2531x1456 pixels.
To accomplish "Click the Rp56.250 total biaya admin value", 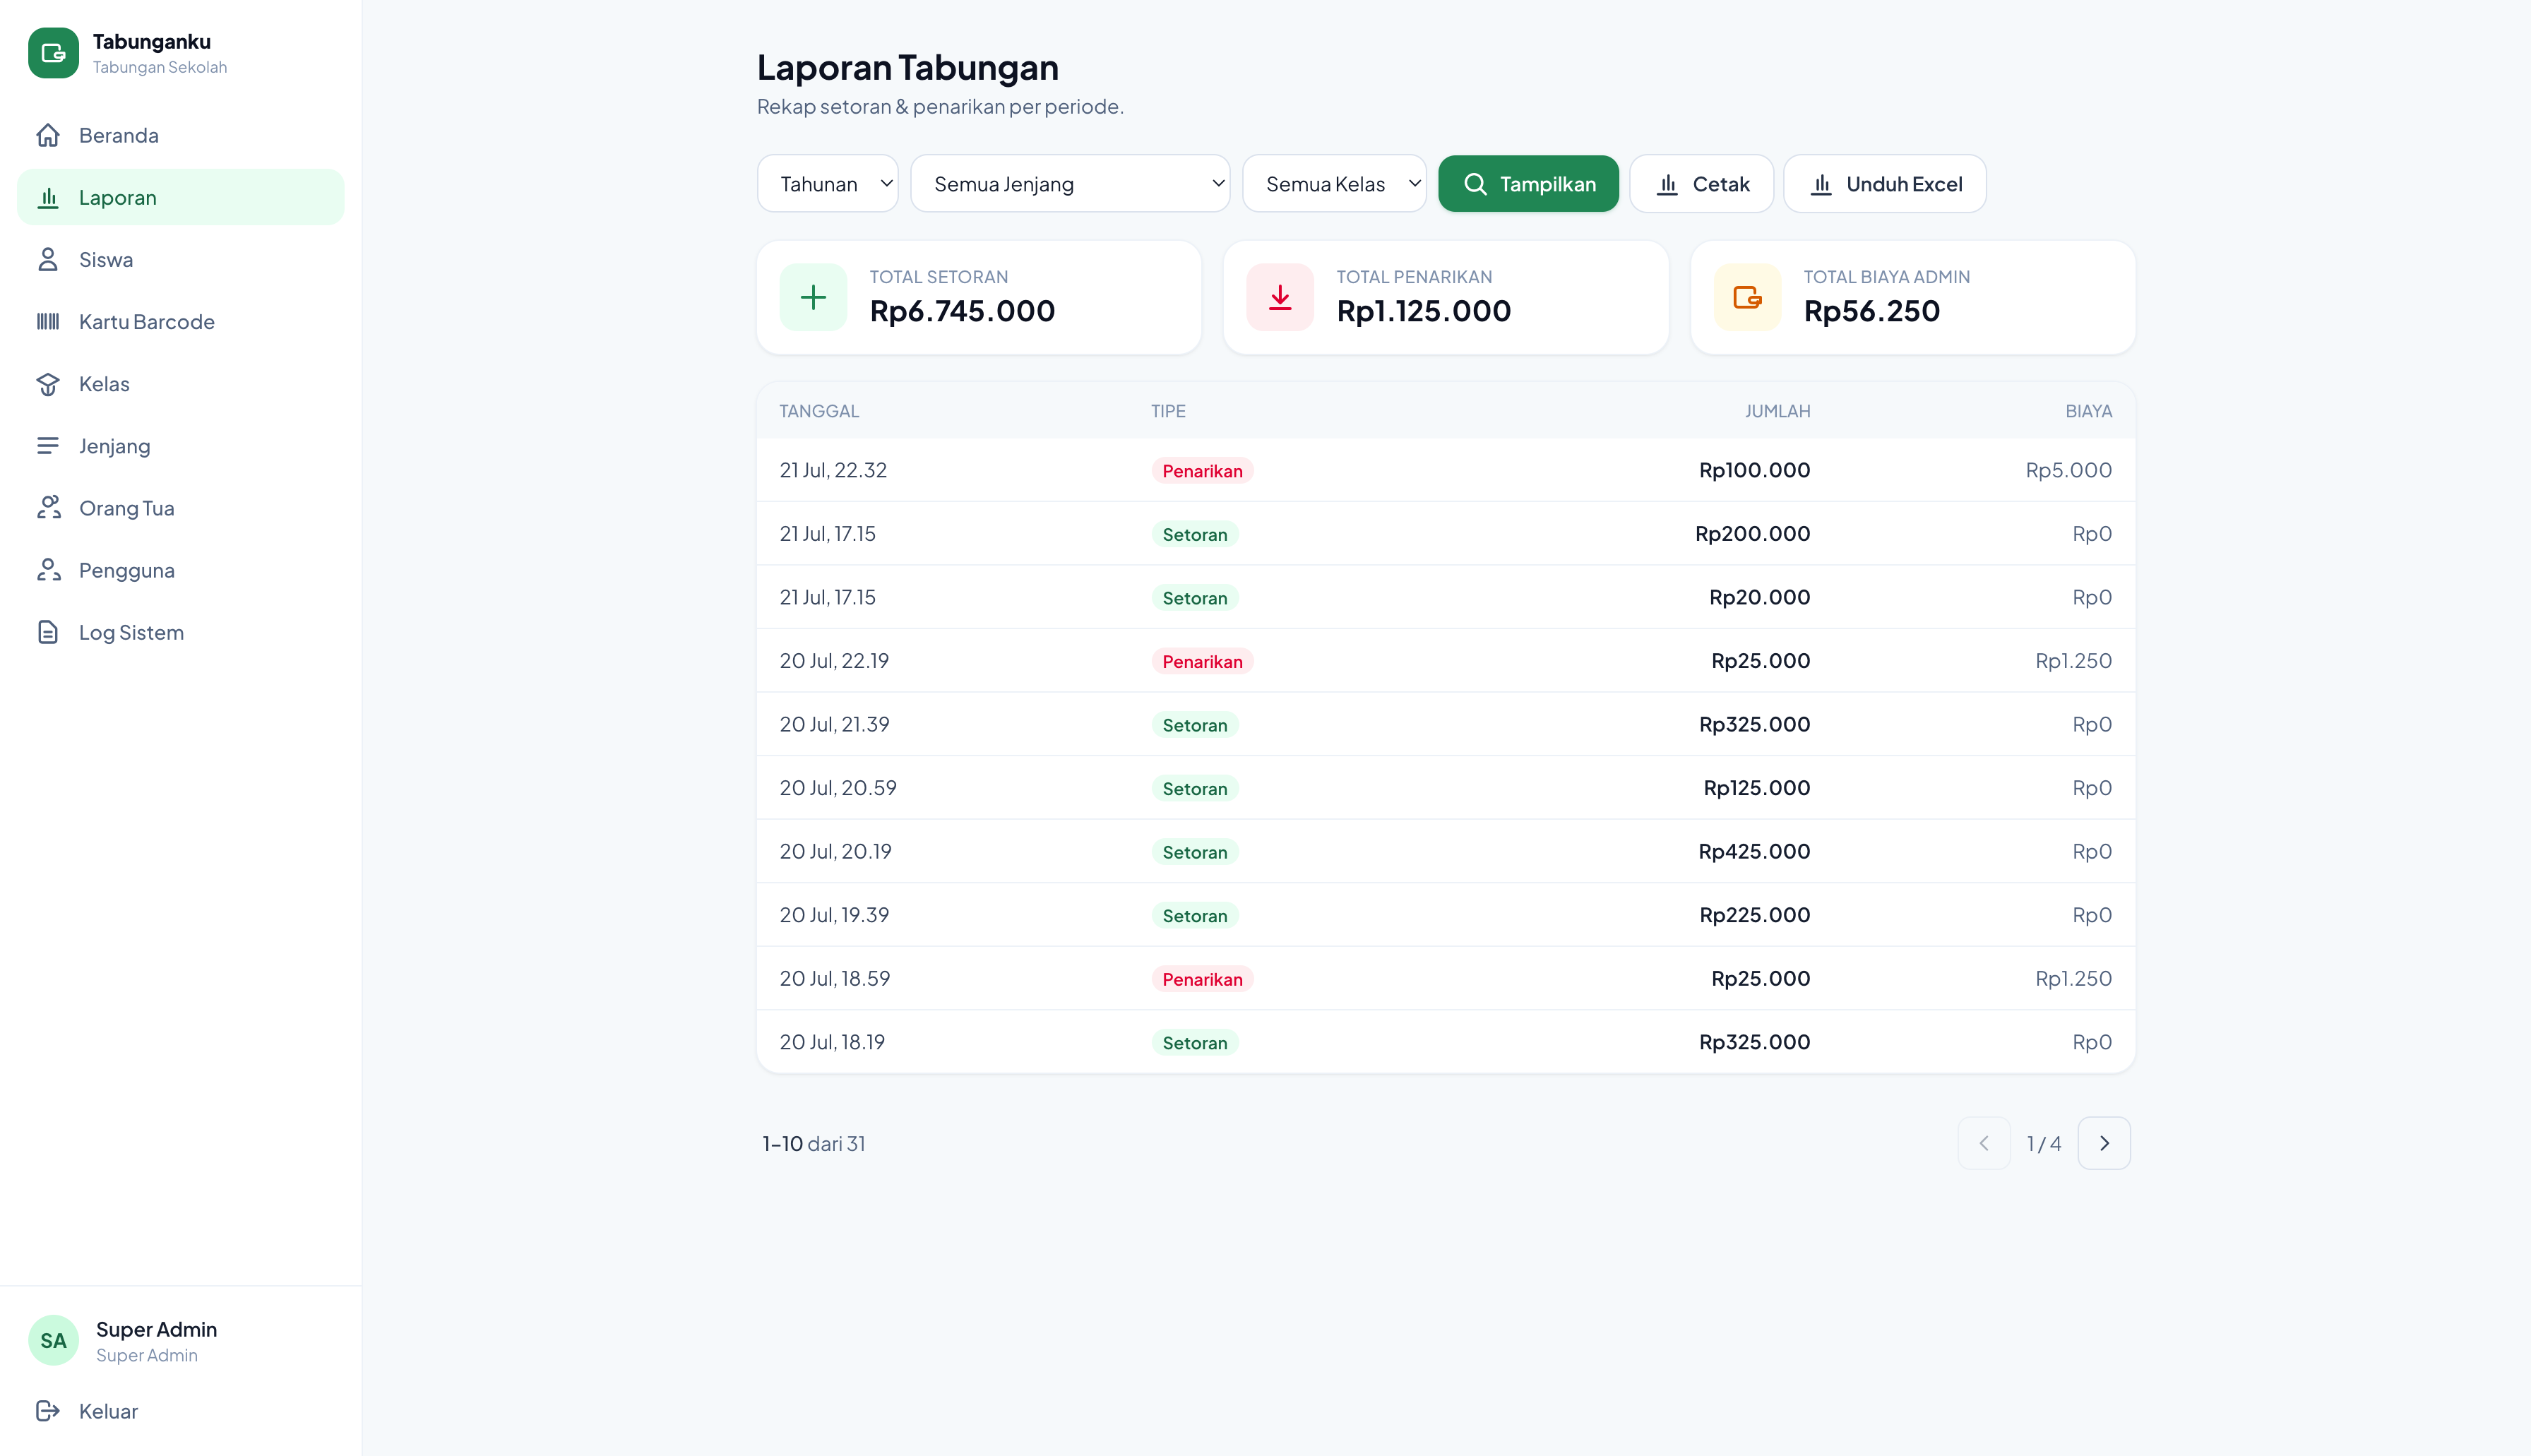I will (x=1871, y=311).
